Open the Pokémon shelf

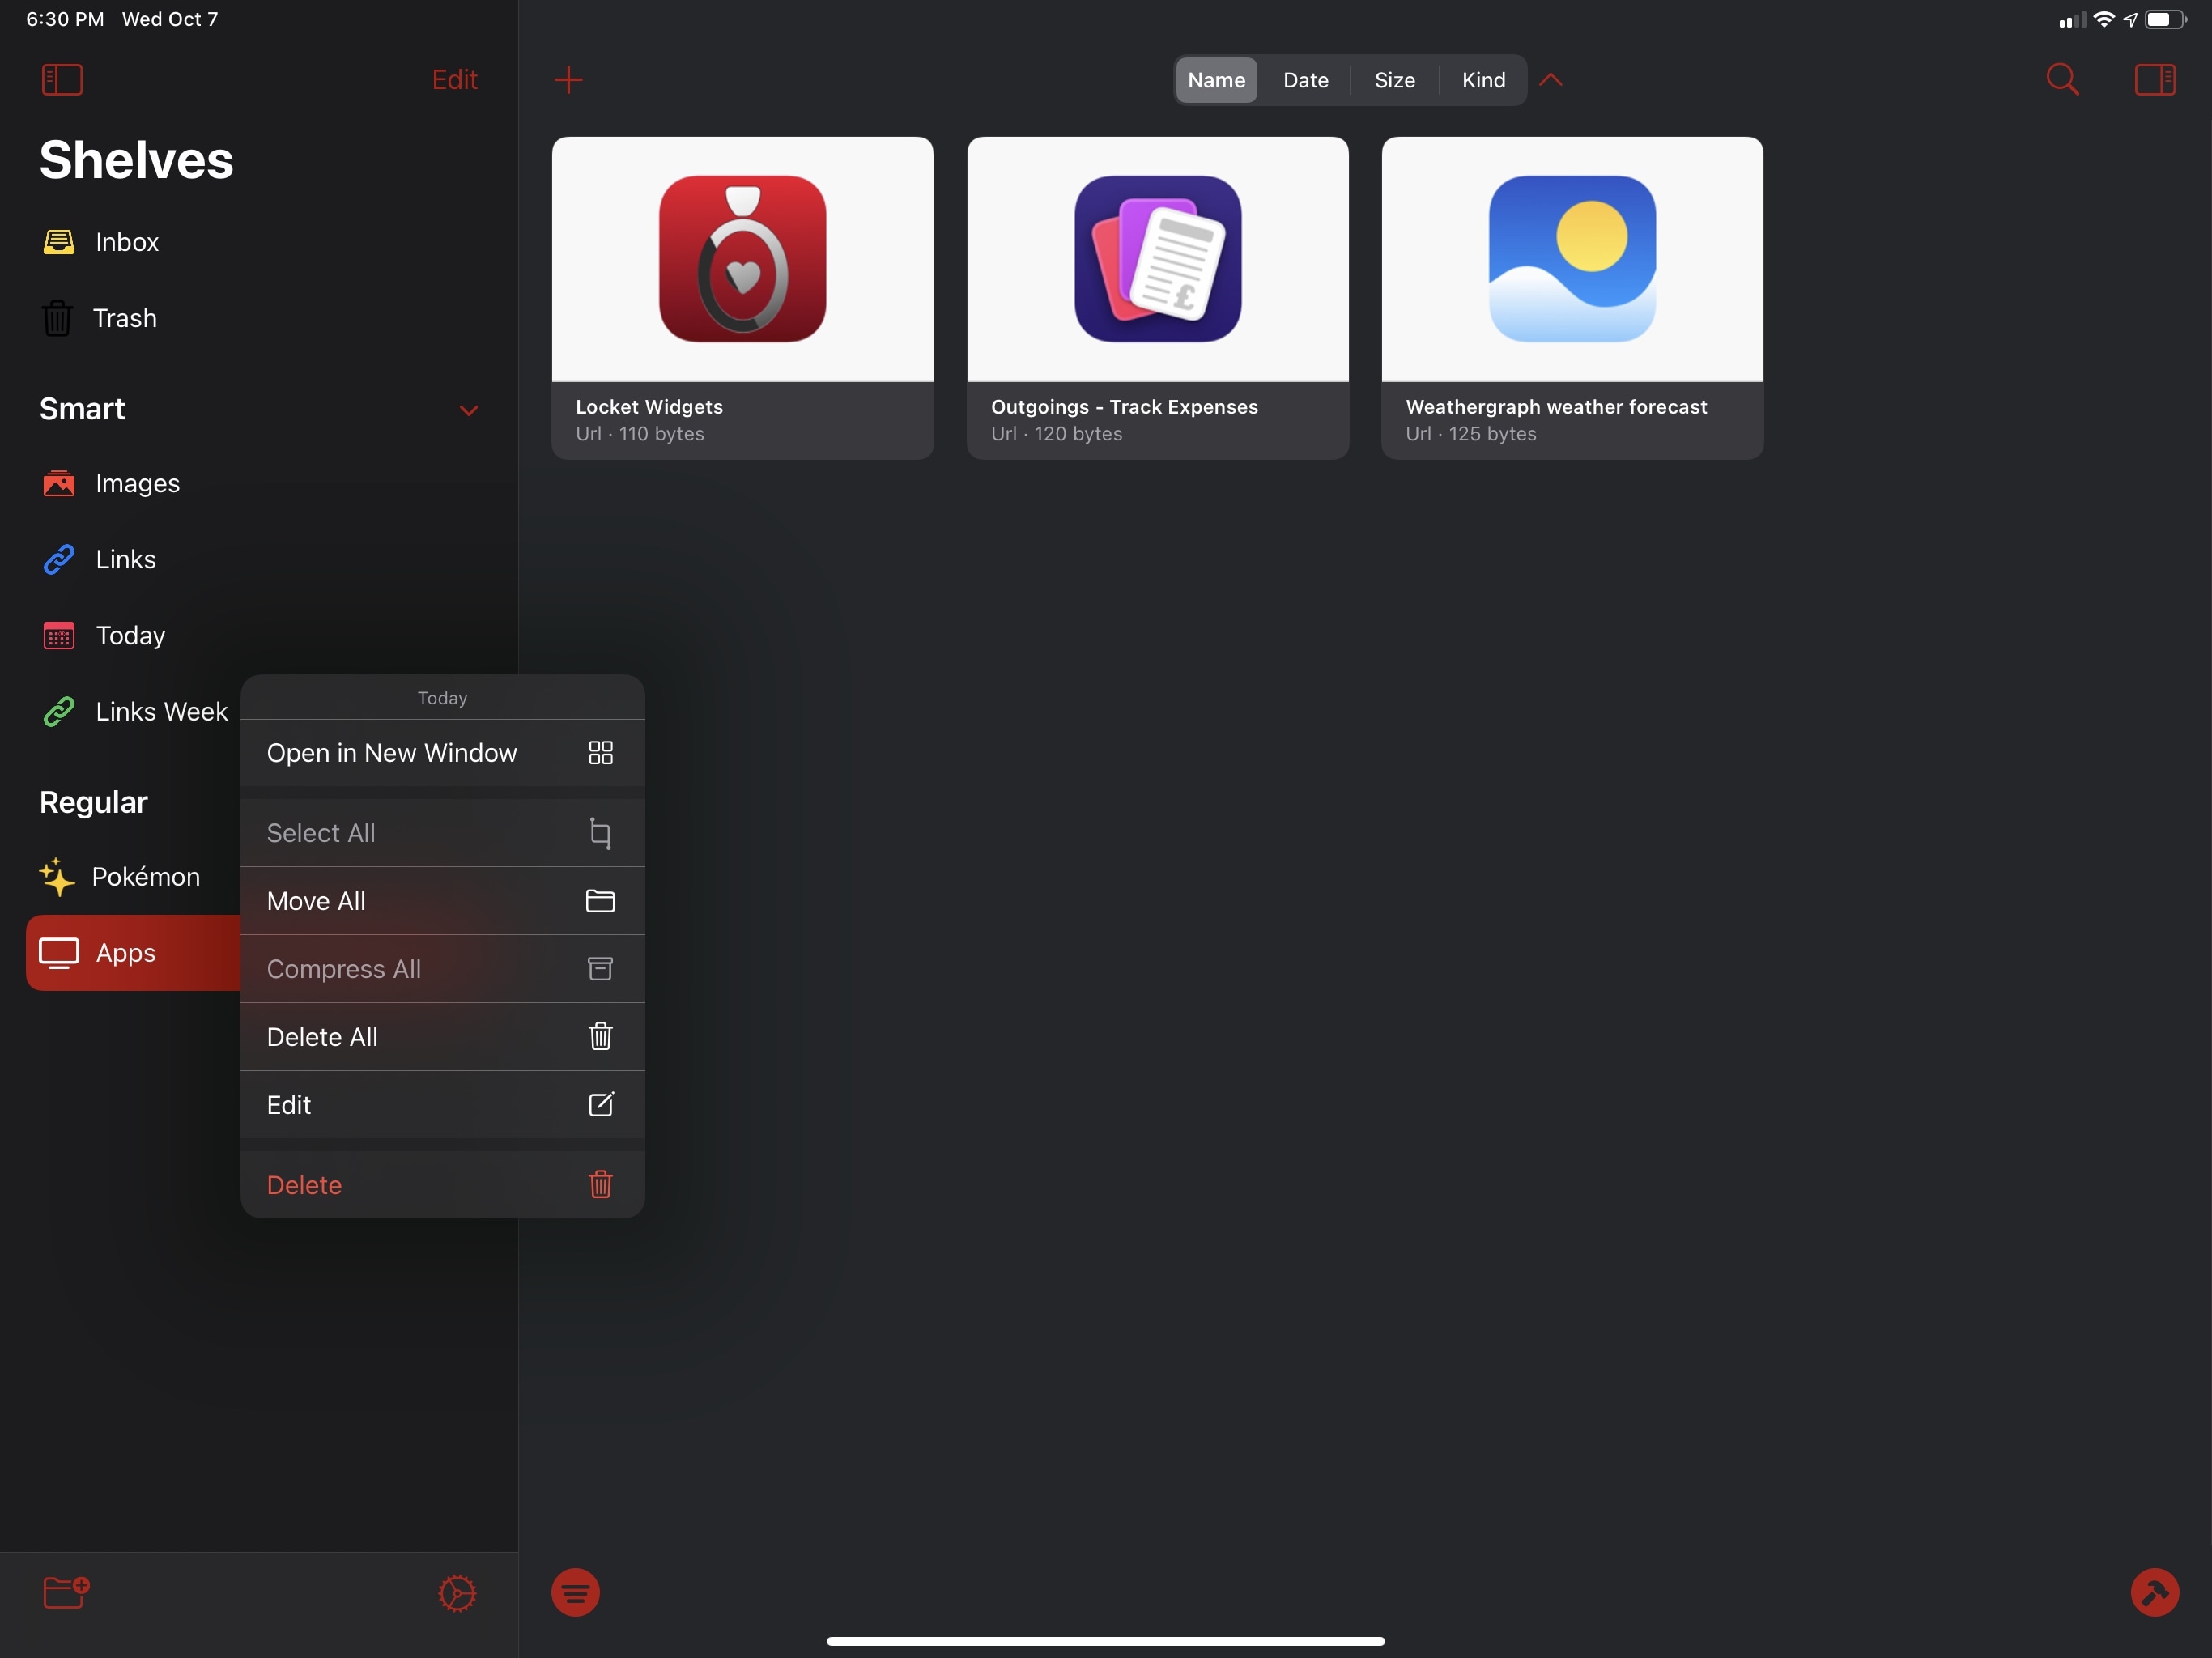point(134,876)
